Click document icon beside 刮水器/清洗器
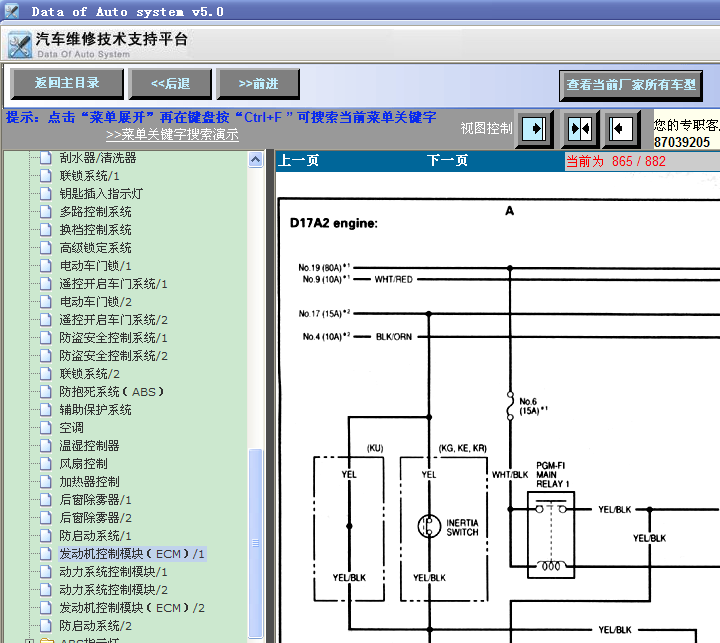 pyautogui.click(x=45, y=158)
